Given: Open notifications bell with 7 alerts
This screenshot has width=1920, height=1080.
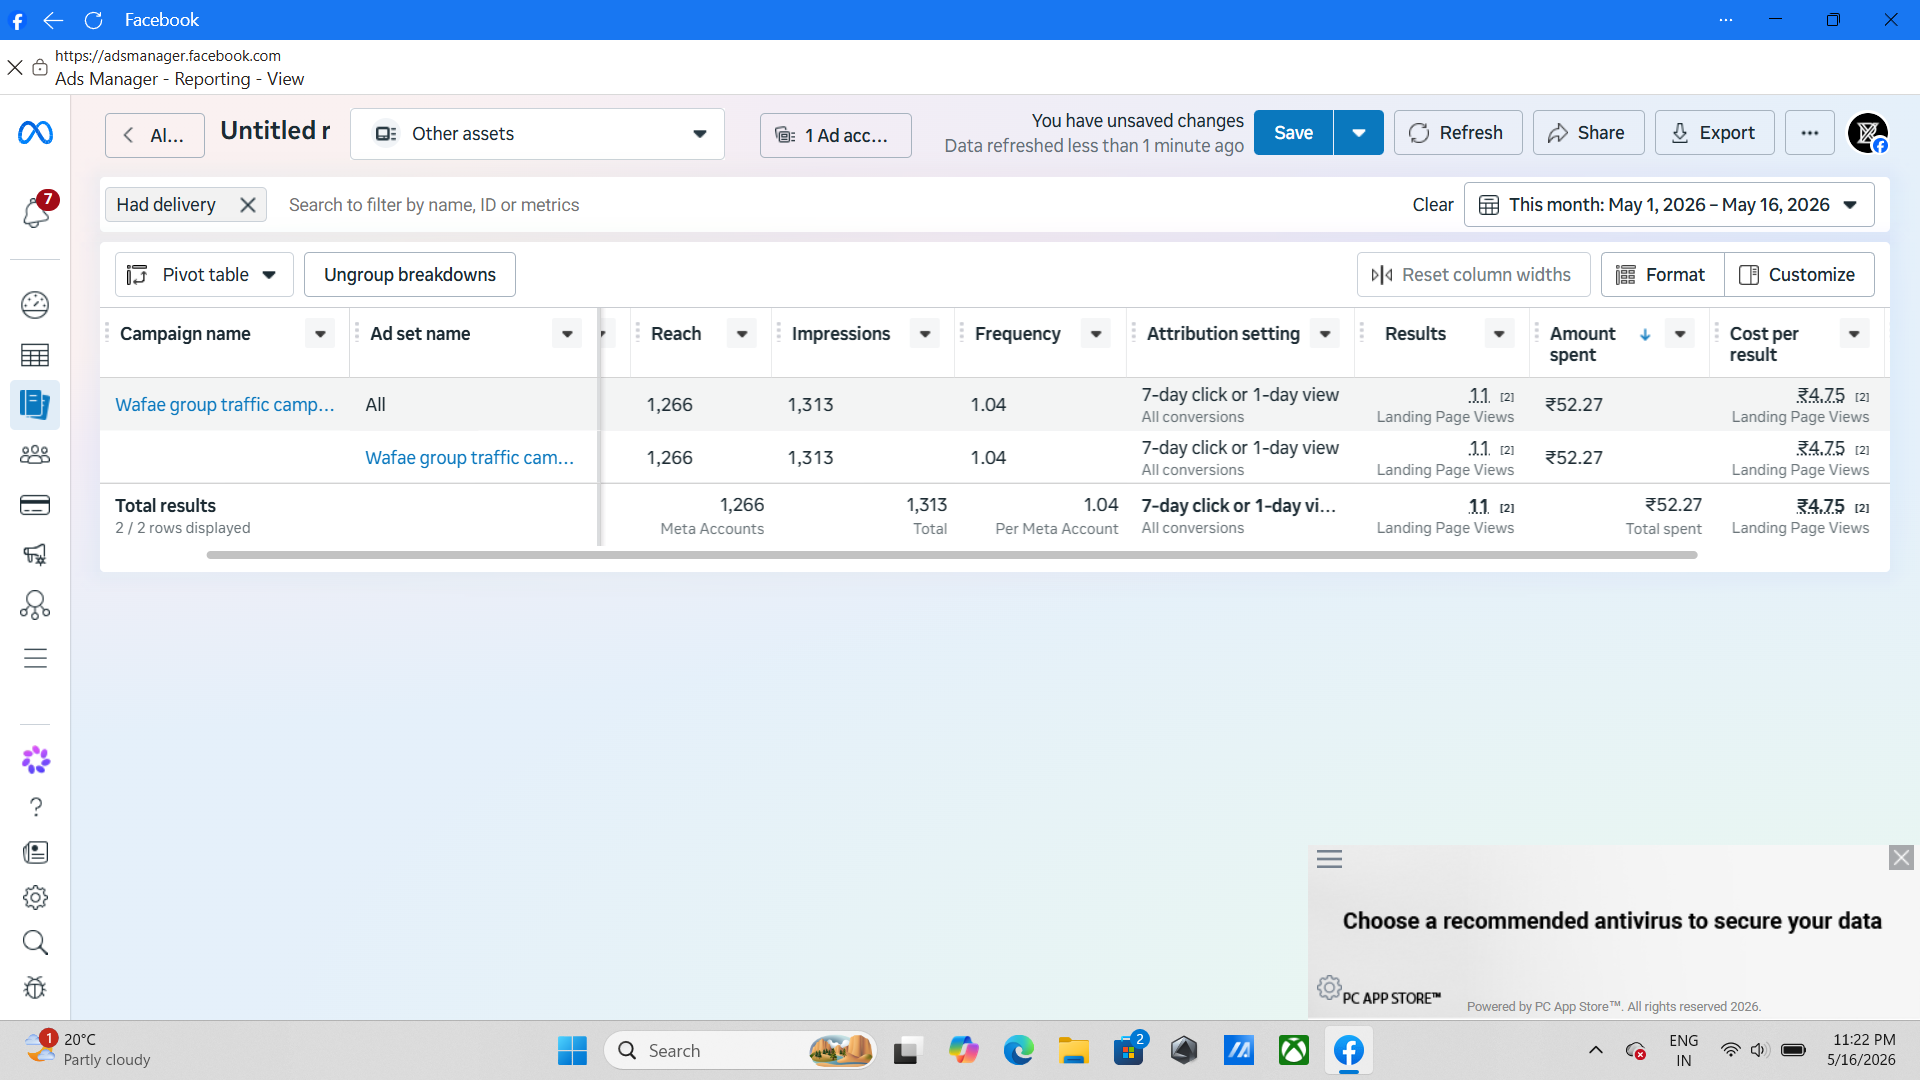Looking at the screenshot, I should pos(36,211).
